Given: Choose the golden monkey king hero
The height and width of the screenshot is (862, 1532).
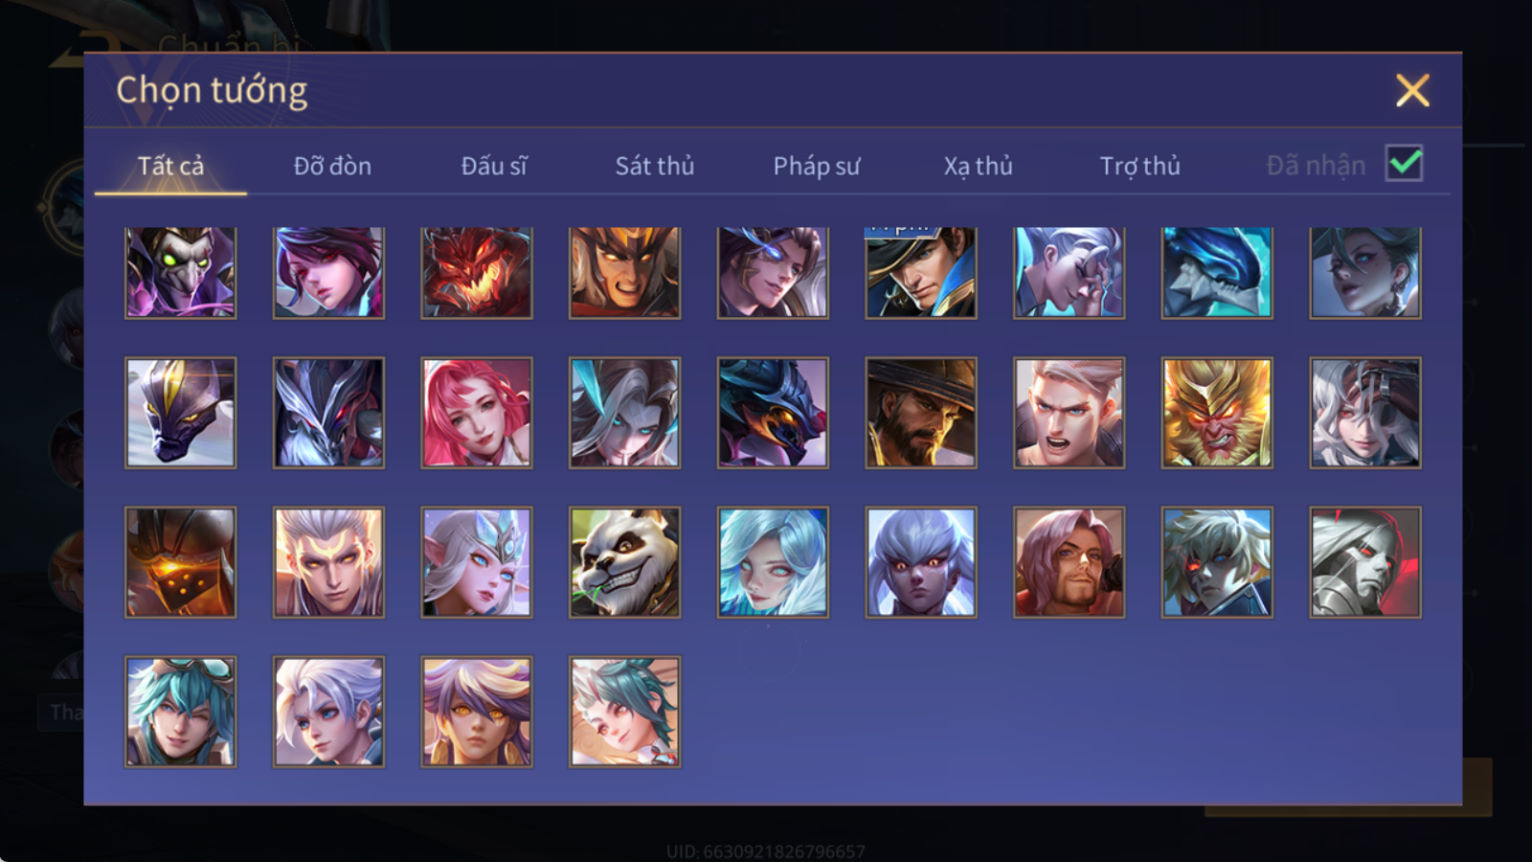Looking at the screenshot, I should pyautogui.click(x=1217, y=413).
